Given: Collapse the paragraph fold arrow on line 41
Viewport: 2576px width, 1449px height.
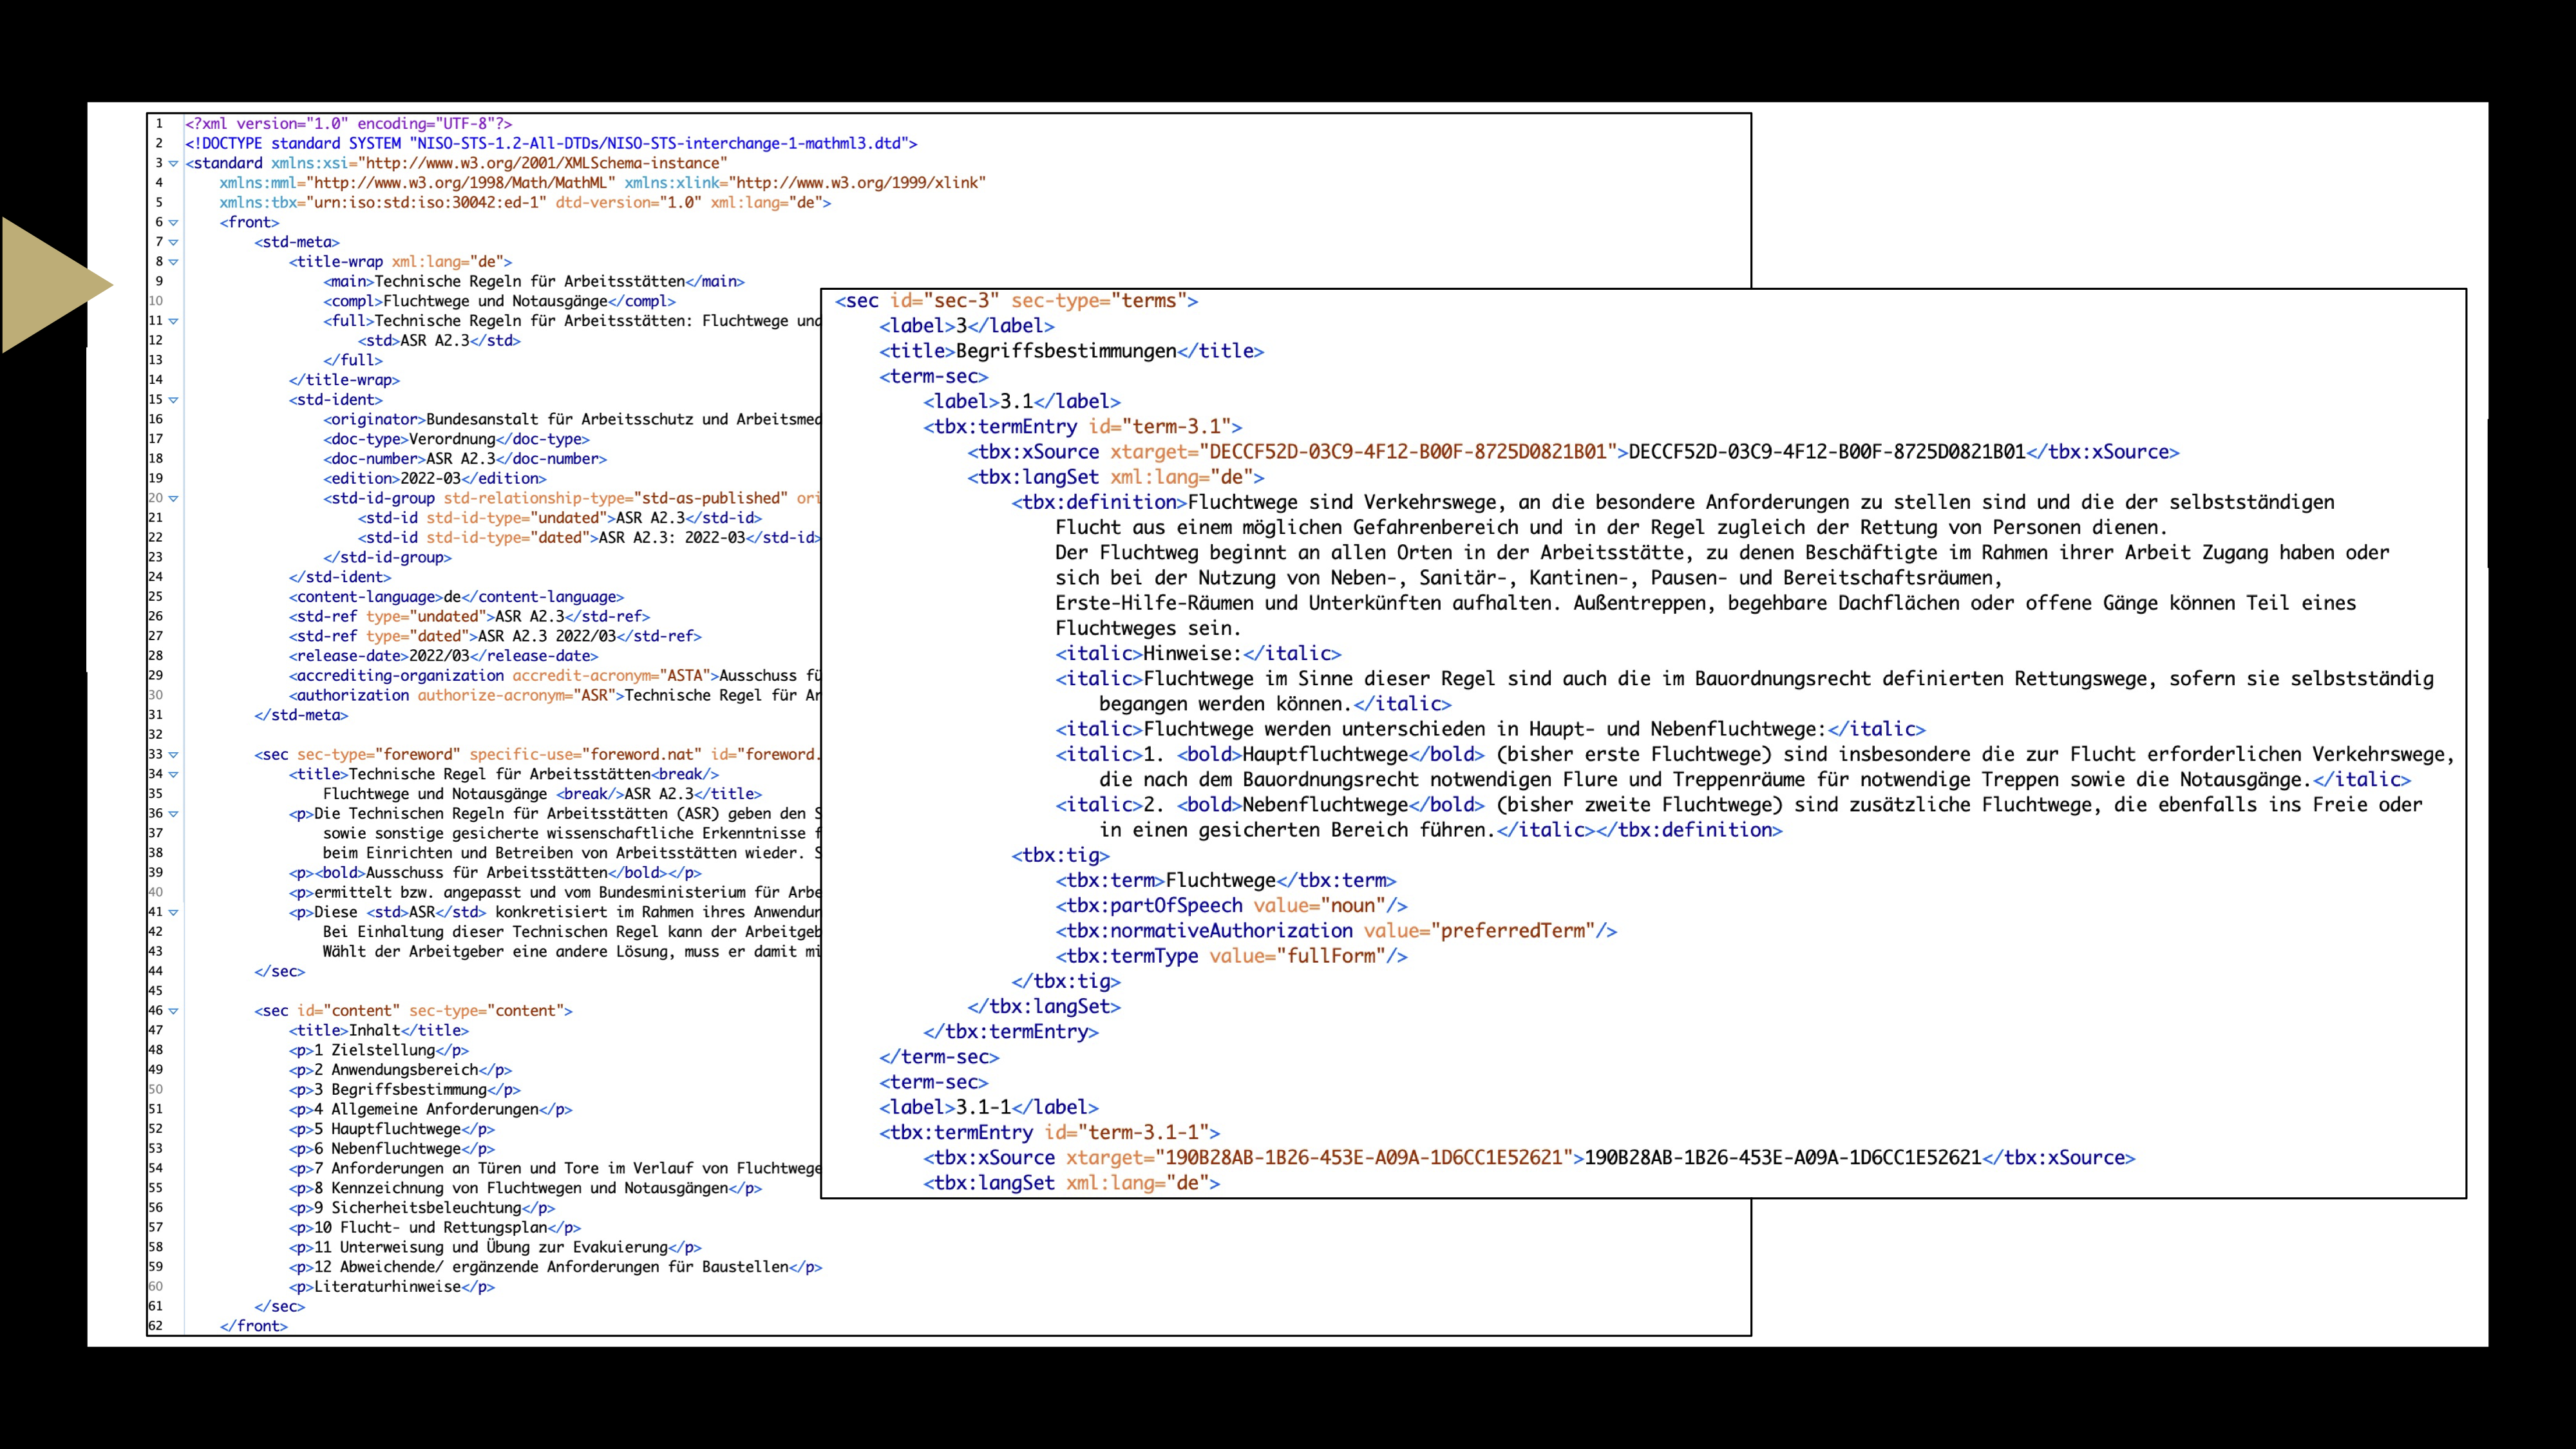Looking at the screenshot, I should click(x=173, y=912).
